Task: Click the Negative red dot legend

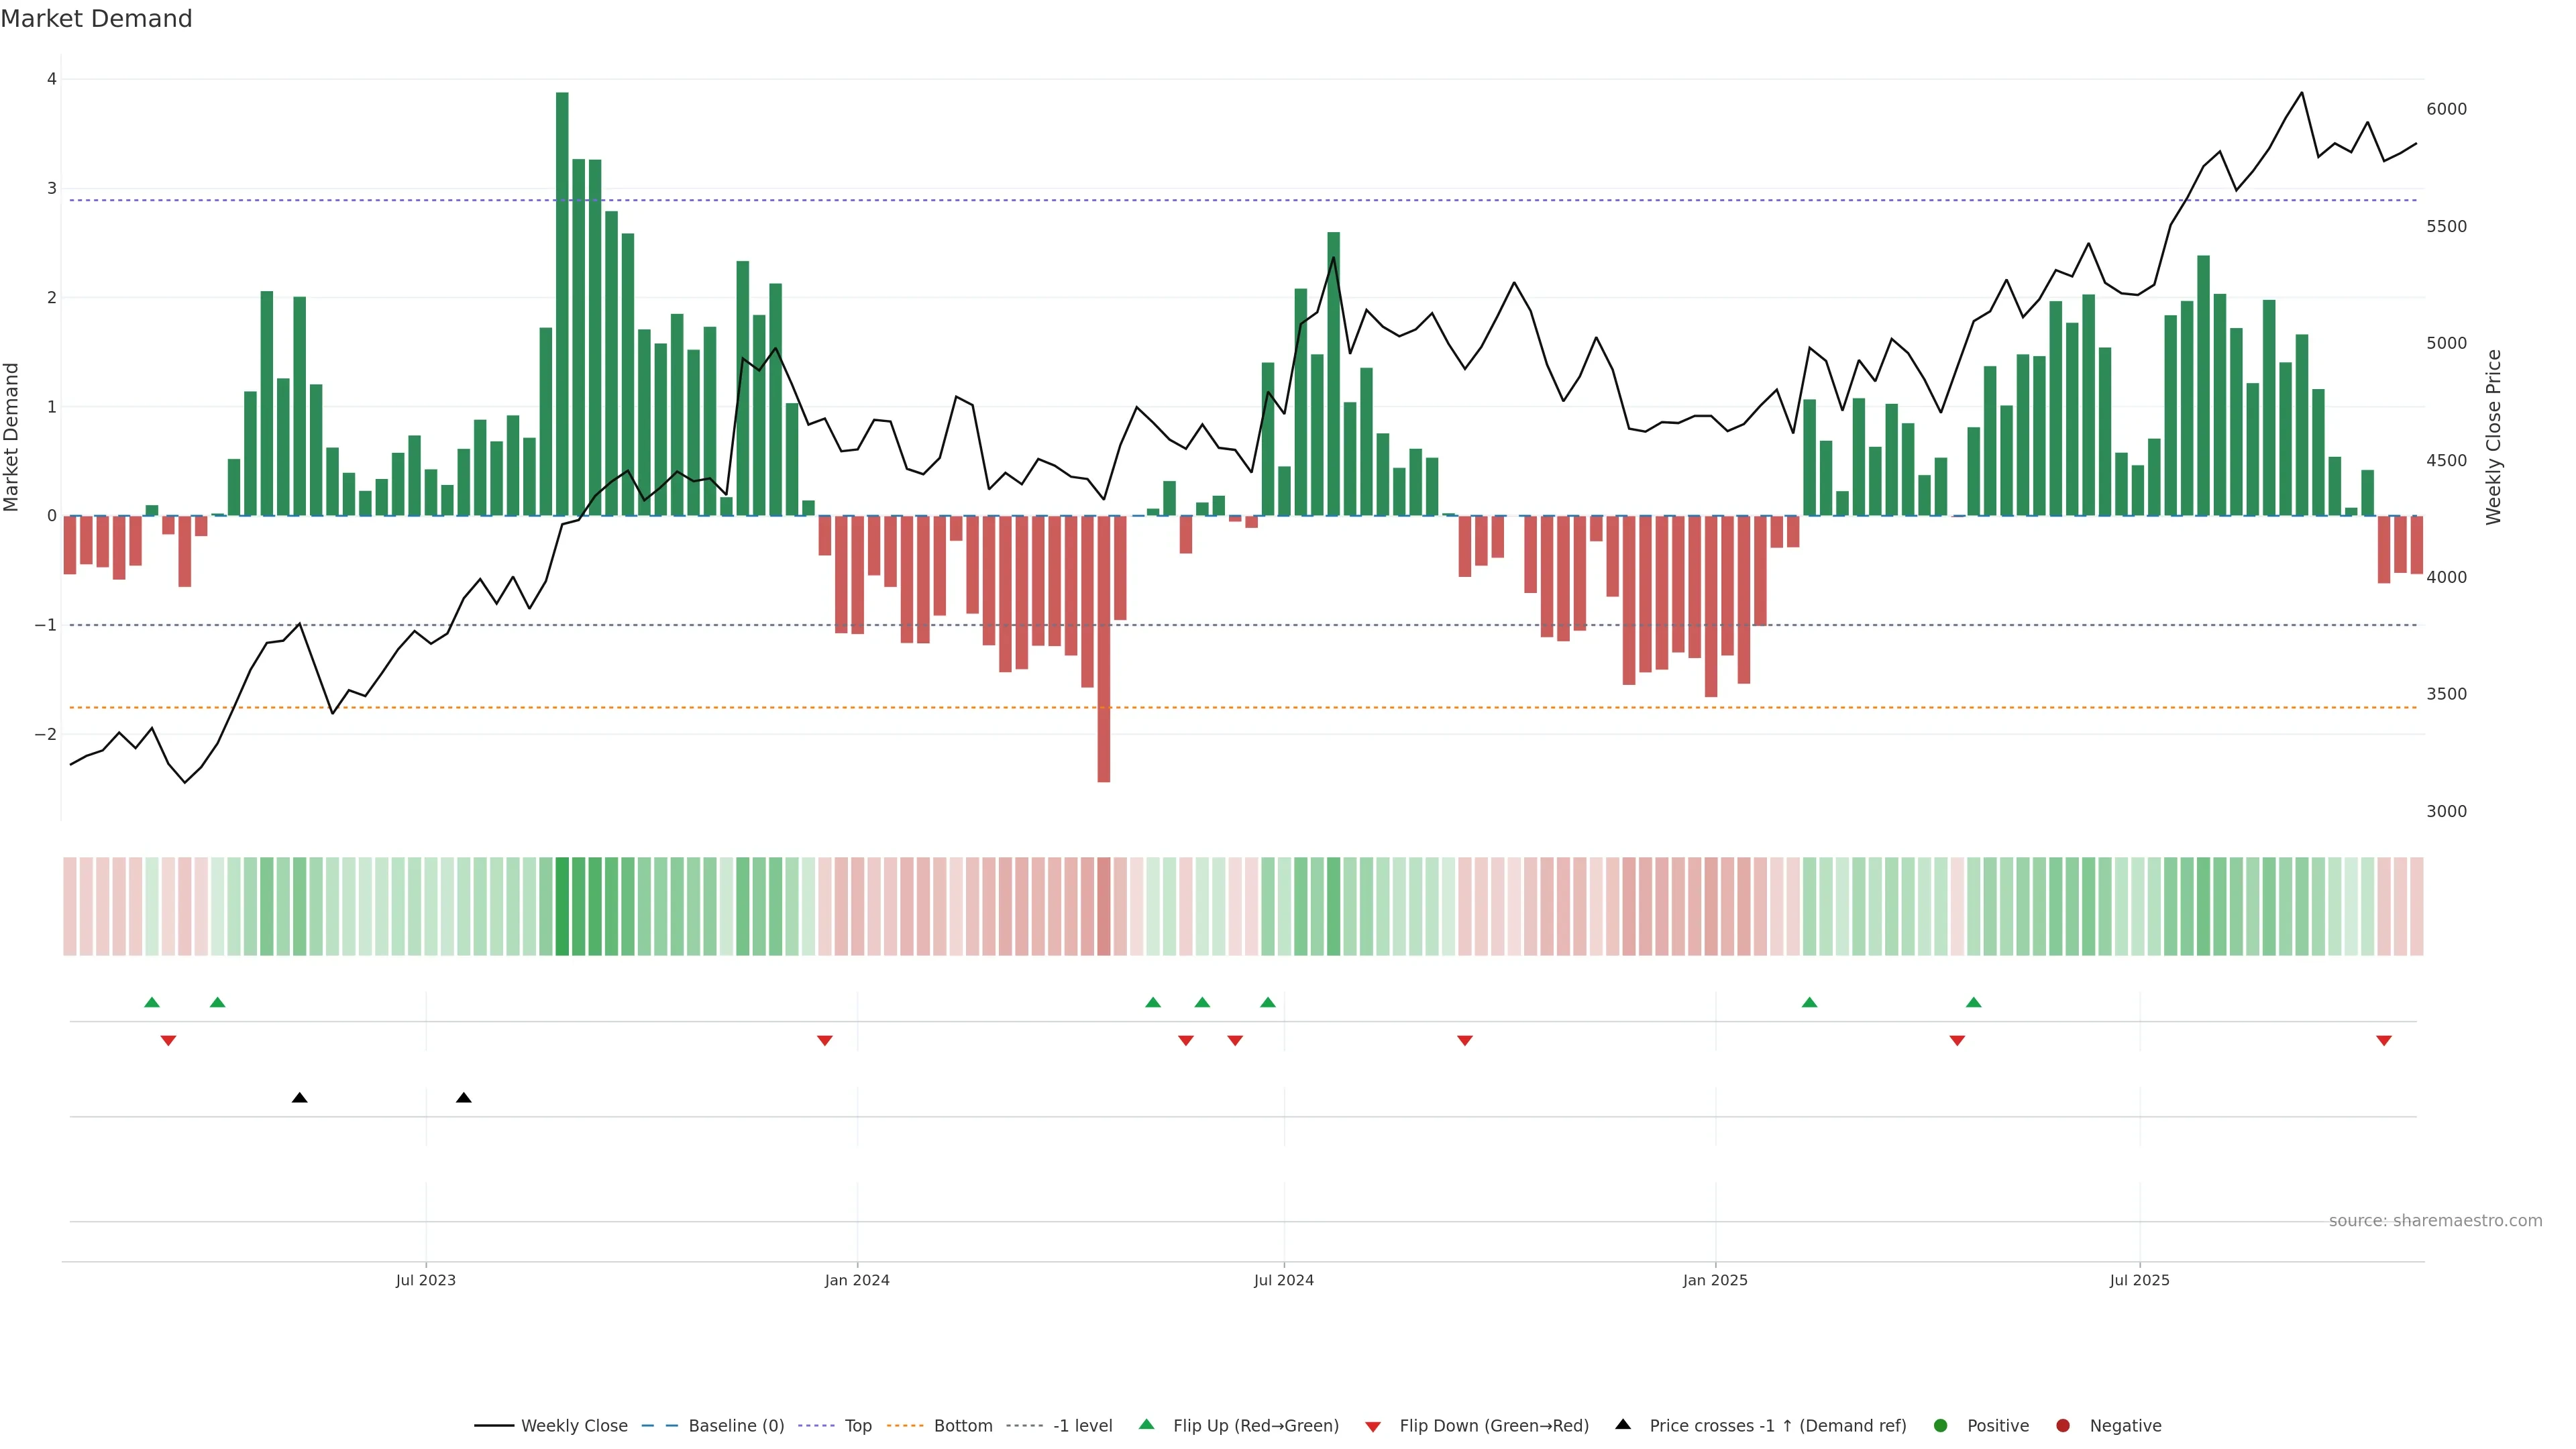Action: point(2063,1426)
